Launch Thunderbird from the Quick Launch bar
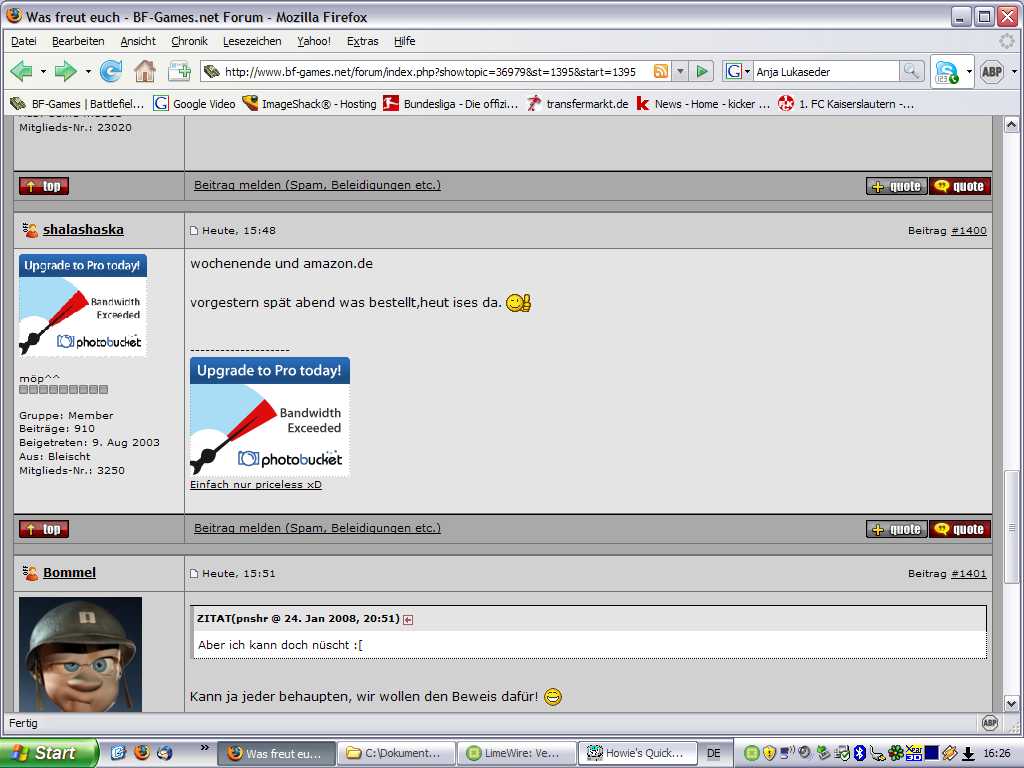This screenshot has width=1024, height=768. [x=165, y=753]
